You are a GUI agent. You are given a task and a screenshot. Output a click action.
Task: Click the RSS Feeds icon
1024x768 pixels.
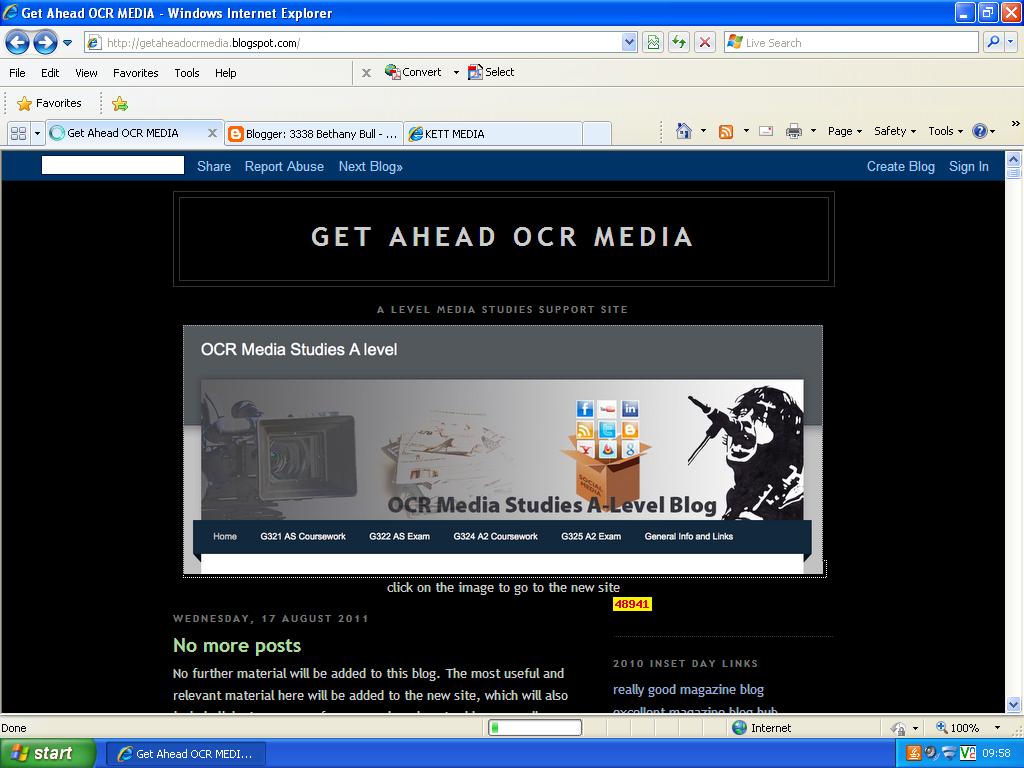(726, 131)
